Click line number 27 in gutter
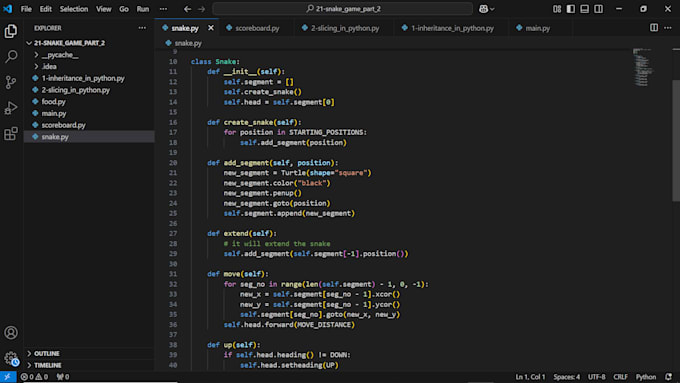This screenshot has width=680, height=383. tap(173, 233)
